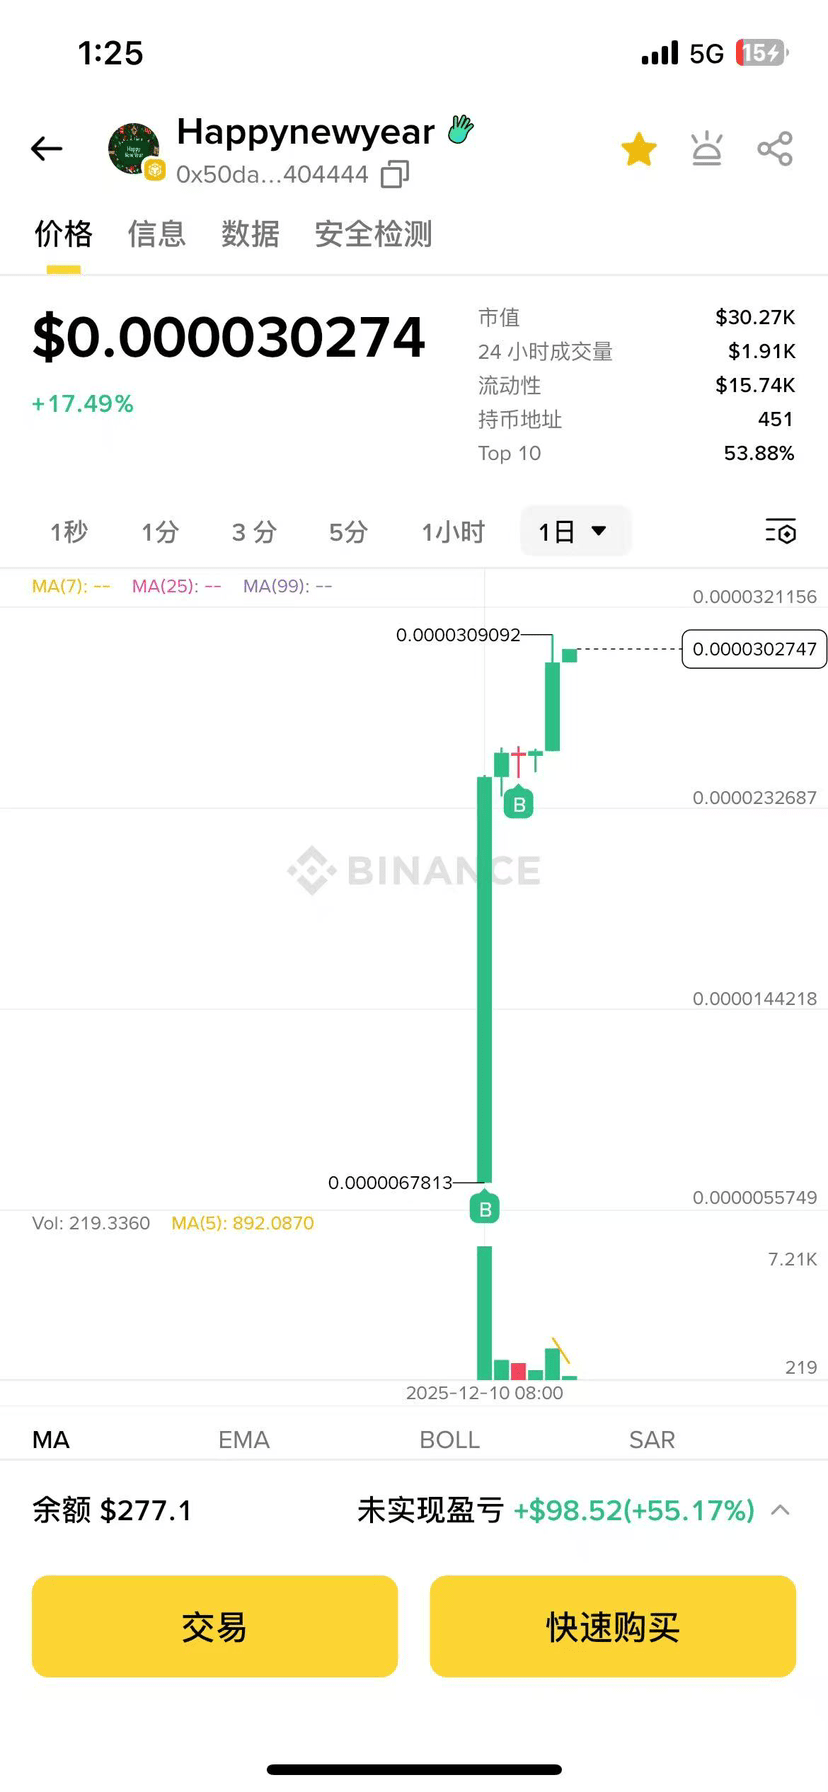Switch to the 信息 tab
Viewport: 828px width, 1792px height.
tap(156, 234)
